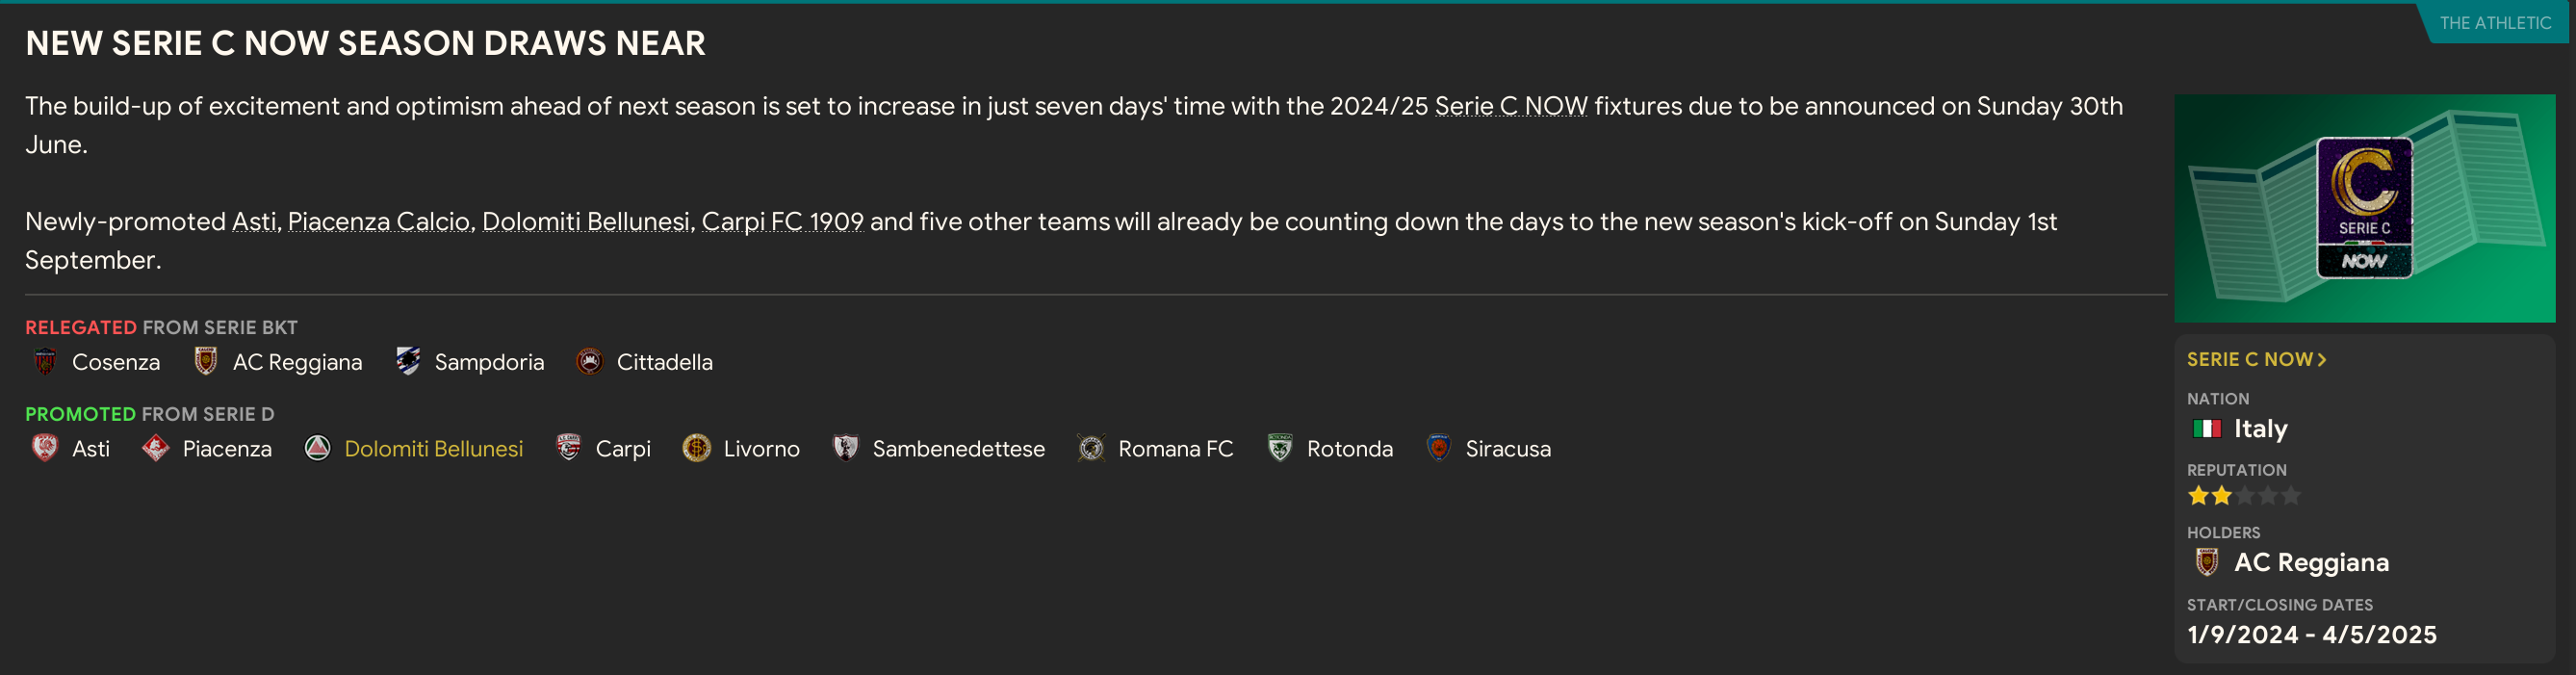This screenshot has width=2576, height=675.
Task: Click the Sampdoria club crest icon
Action: (x=408, y=362)
